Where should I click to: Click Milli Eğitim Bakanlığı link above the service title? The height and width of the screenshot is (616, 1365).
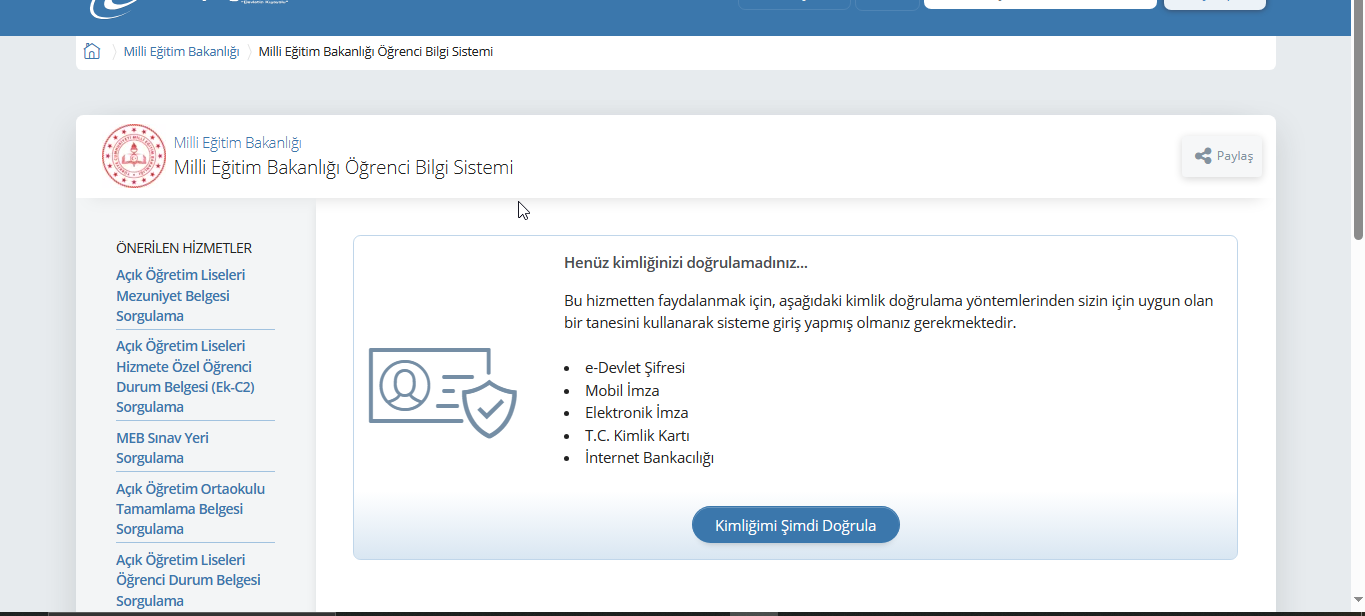(238, 143)
